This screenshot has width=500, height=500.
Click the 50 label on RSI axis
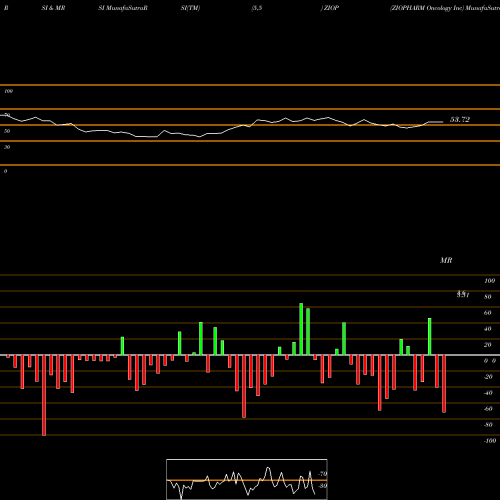(7, 131)
